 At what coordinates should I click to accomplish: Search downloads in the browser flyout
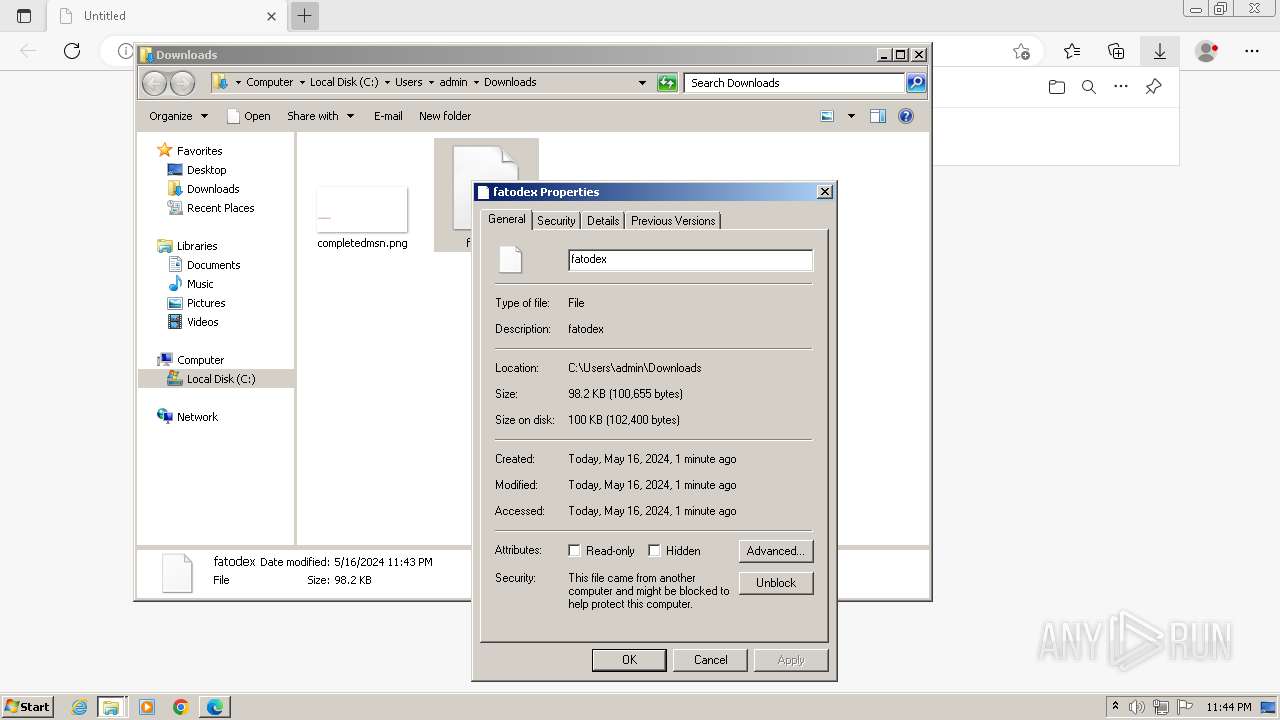click(x=1089, y=87)
